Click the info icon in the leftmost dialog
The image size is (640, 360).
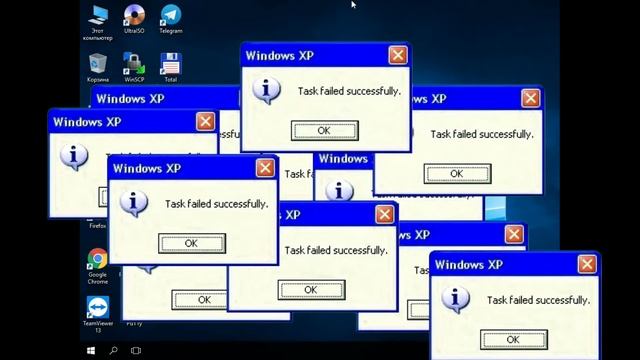tap(73, 157)
